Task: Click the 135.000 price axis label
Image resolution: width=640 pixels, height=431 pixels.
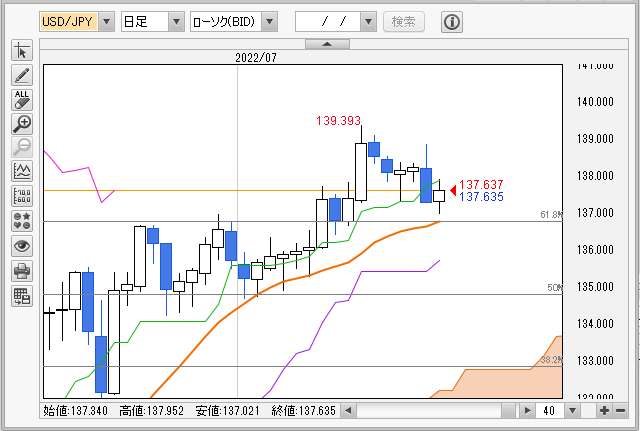Action: coord(595,287)
